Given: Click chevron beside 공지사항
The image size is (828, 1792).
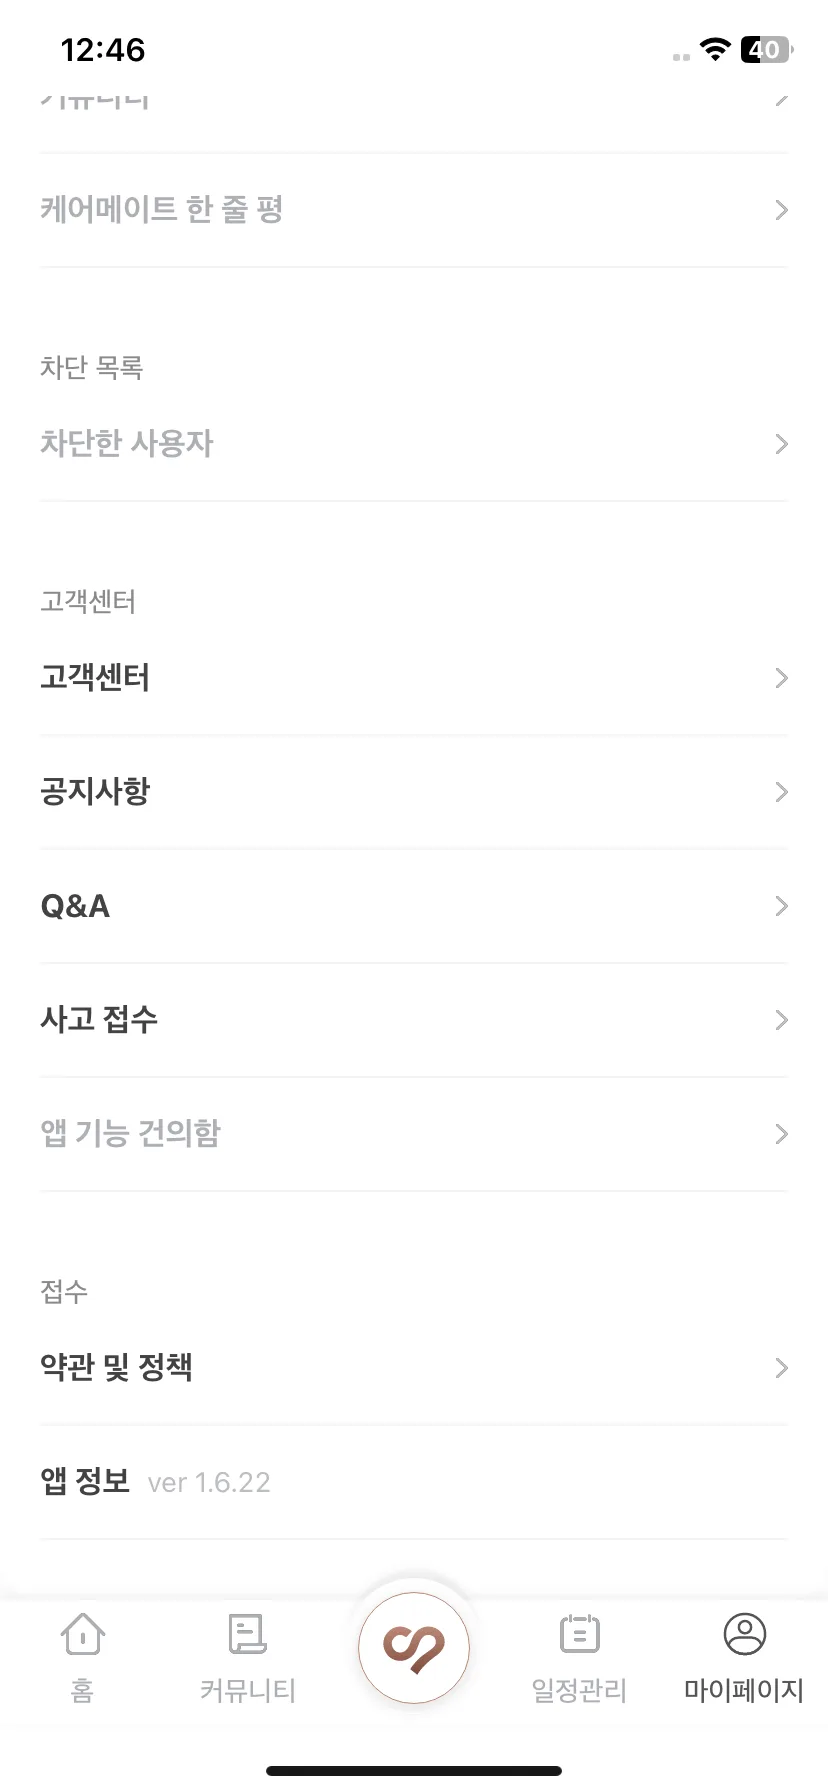Looking at the screenshot, I should click(782, 792).
